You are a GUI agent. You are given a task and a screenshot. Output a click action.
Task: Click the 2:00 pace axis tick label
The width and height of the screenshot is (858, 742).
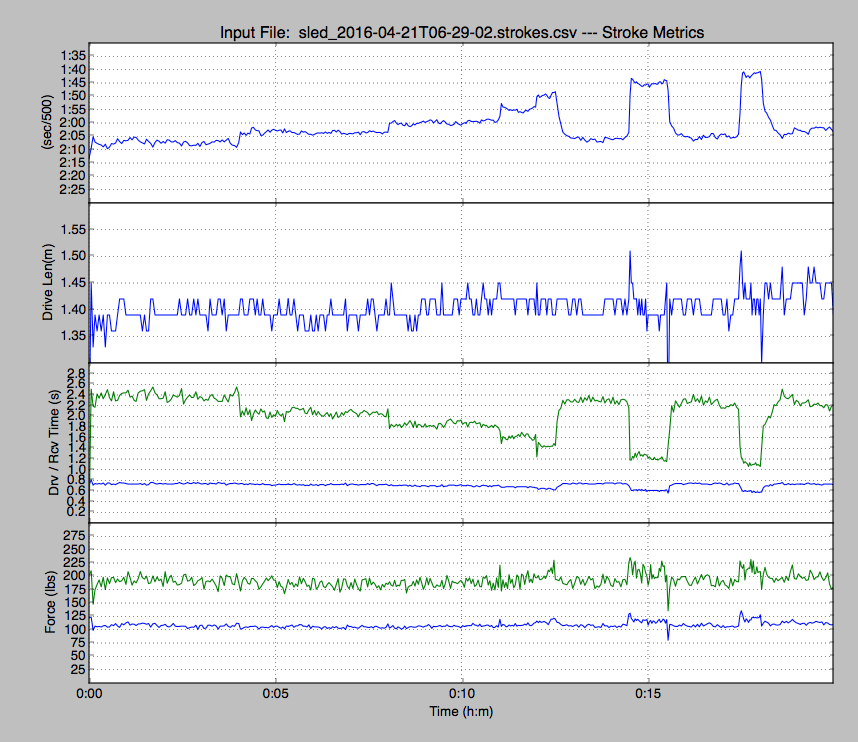[72, 122]
